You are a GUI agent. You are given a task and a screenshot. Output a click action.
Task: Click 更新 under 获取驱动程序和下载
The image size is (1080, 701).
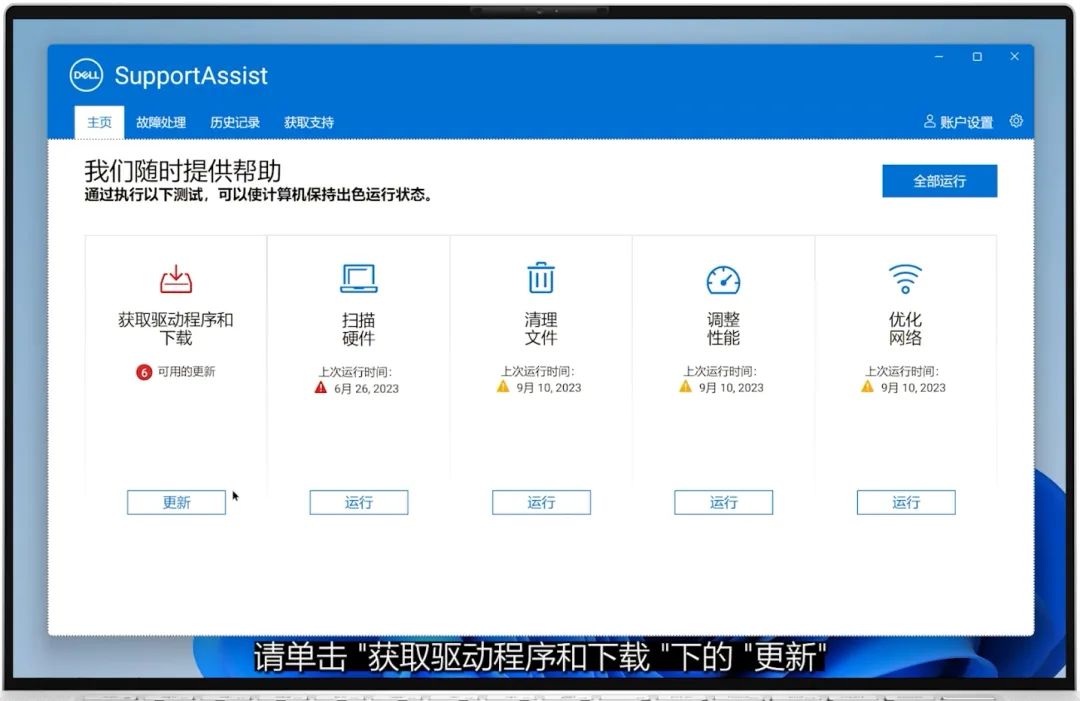176,502
